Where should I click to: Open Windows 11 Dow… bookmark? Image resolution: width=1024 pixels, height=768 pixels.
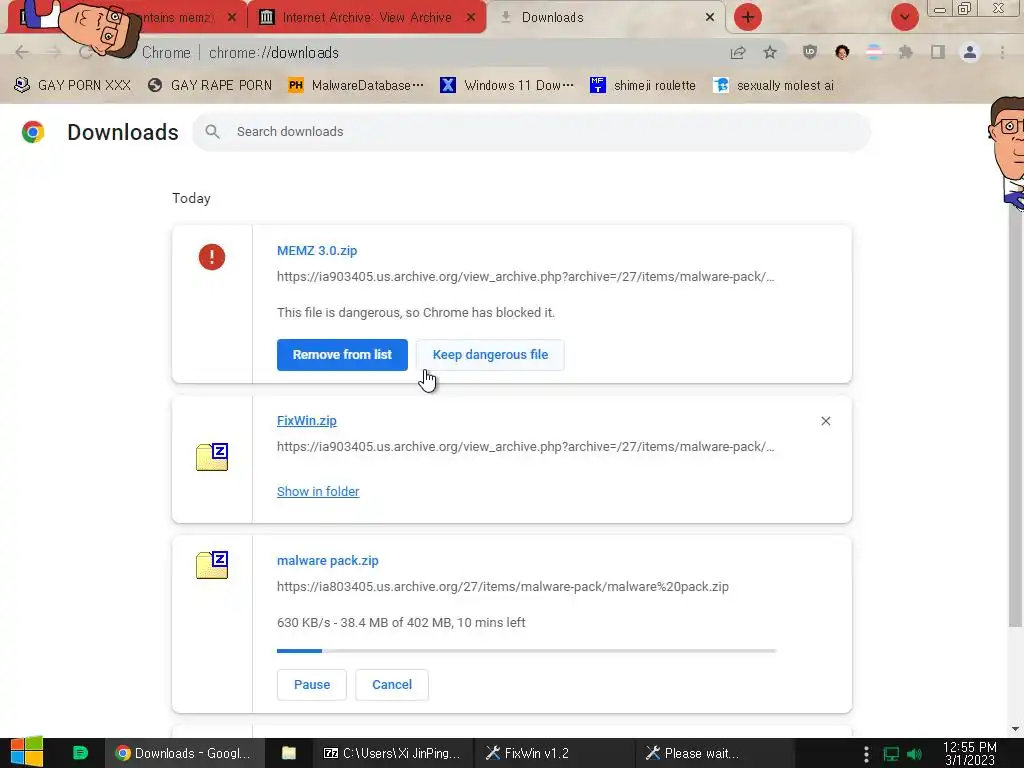tap(507, 86)
